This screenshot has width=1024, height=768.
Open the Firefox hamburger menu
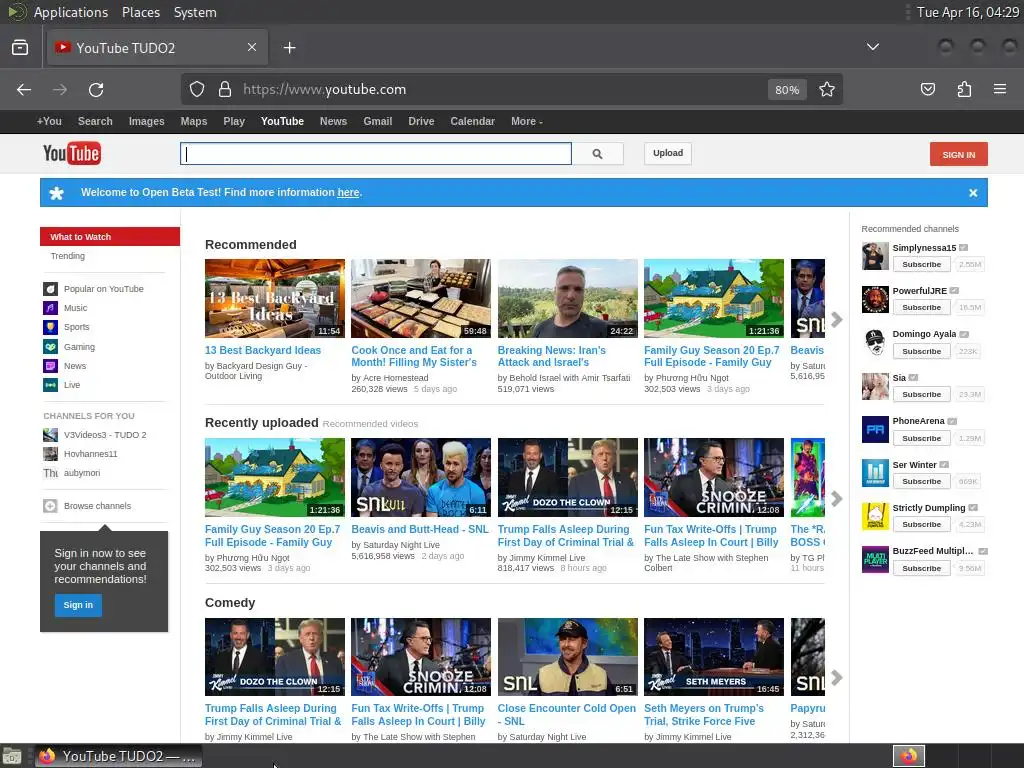(1000, 89)
